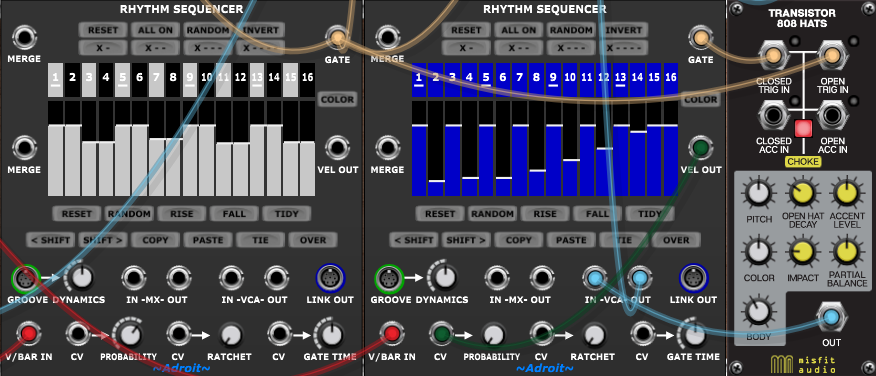Image resolution: width=876 pixels, height=376 pixels.
Task: Click the TIDY button on right sequencer
Action: point(649,213)
